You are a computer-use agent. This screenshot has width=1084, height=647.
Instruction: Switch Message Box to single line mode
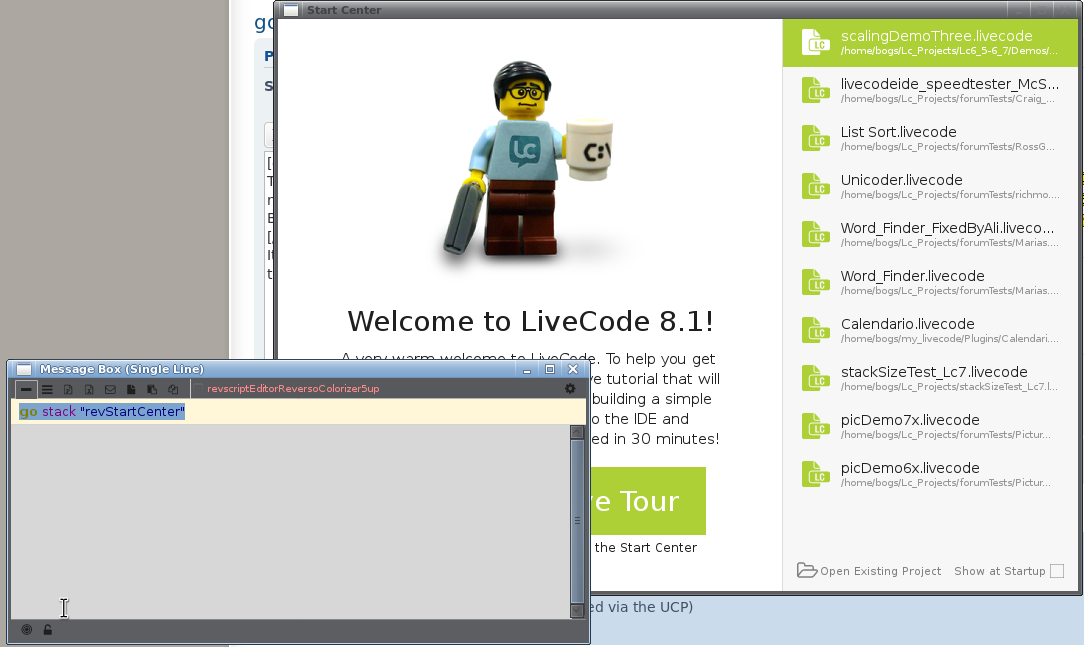pos(26,389)
